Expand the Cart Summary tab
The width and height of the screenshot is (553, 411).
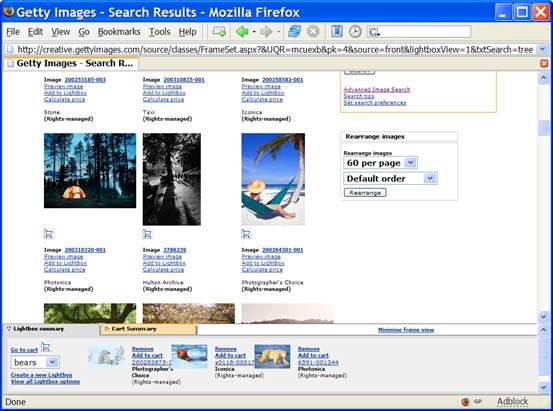point(148,329)
